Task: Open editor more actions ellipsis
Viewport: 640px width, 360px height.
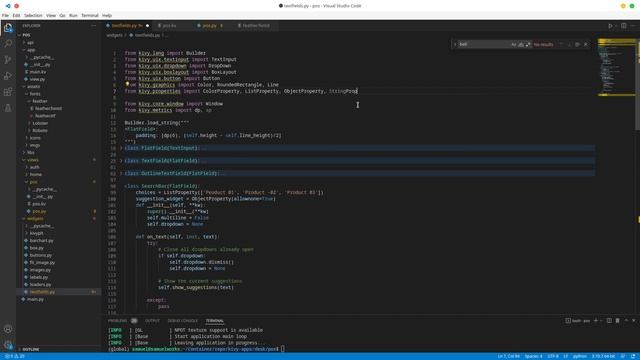Action: pyautogui.click(x=633, y=26)
